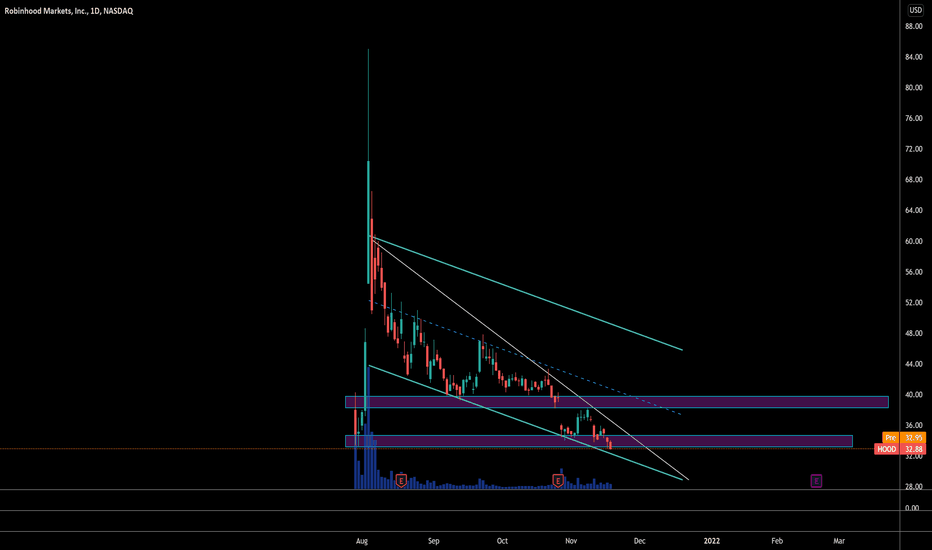932x550 pixels.
Task: Click the USD currency label
Action: tap(915, 10)
